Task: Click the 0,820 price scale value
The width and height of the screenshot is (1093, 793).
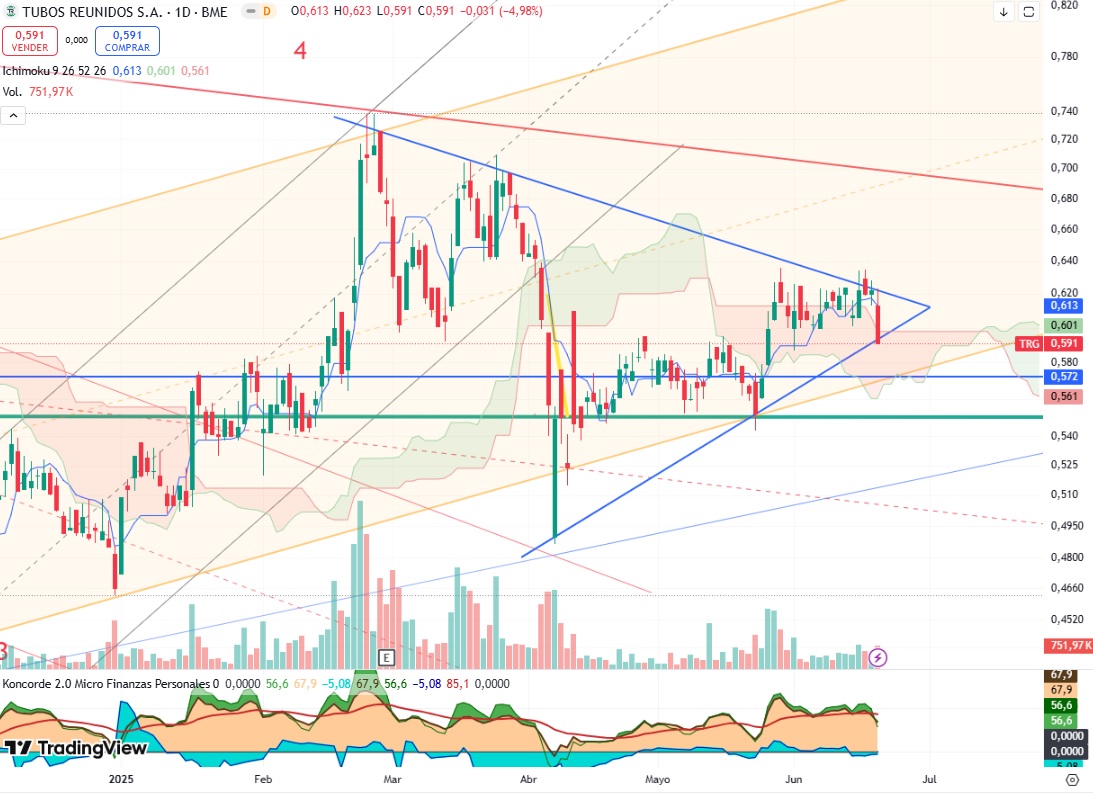Action: 1064,5
